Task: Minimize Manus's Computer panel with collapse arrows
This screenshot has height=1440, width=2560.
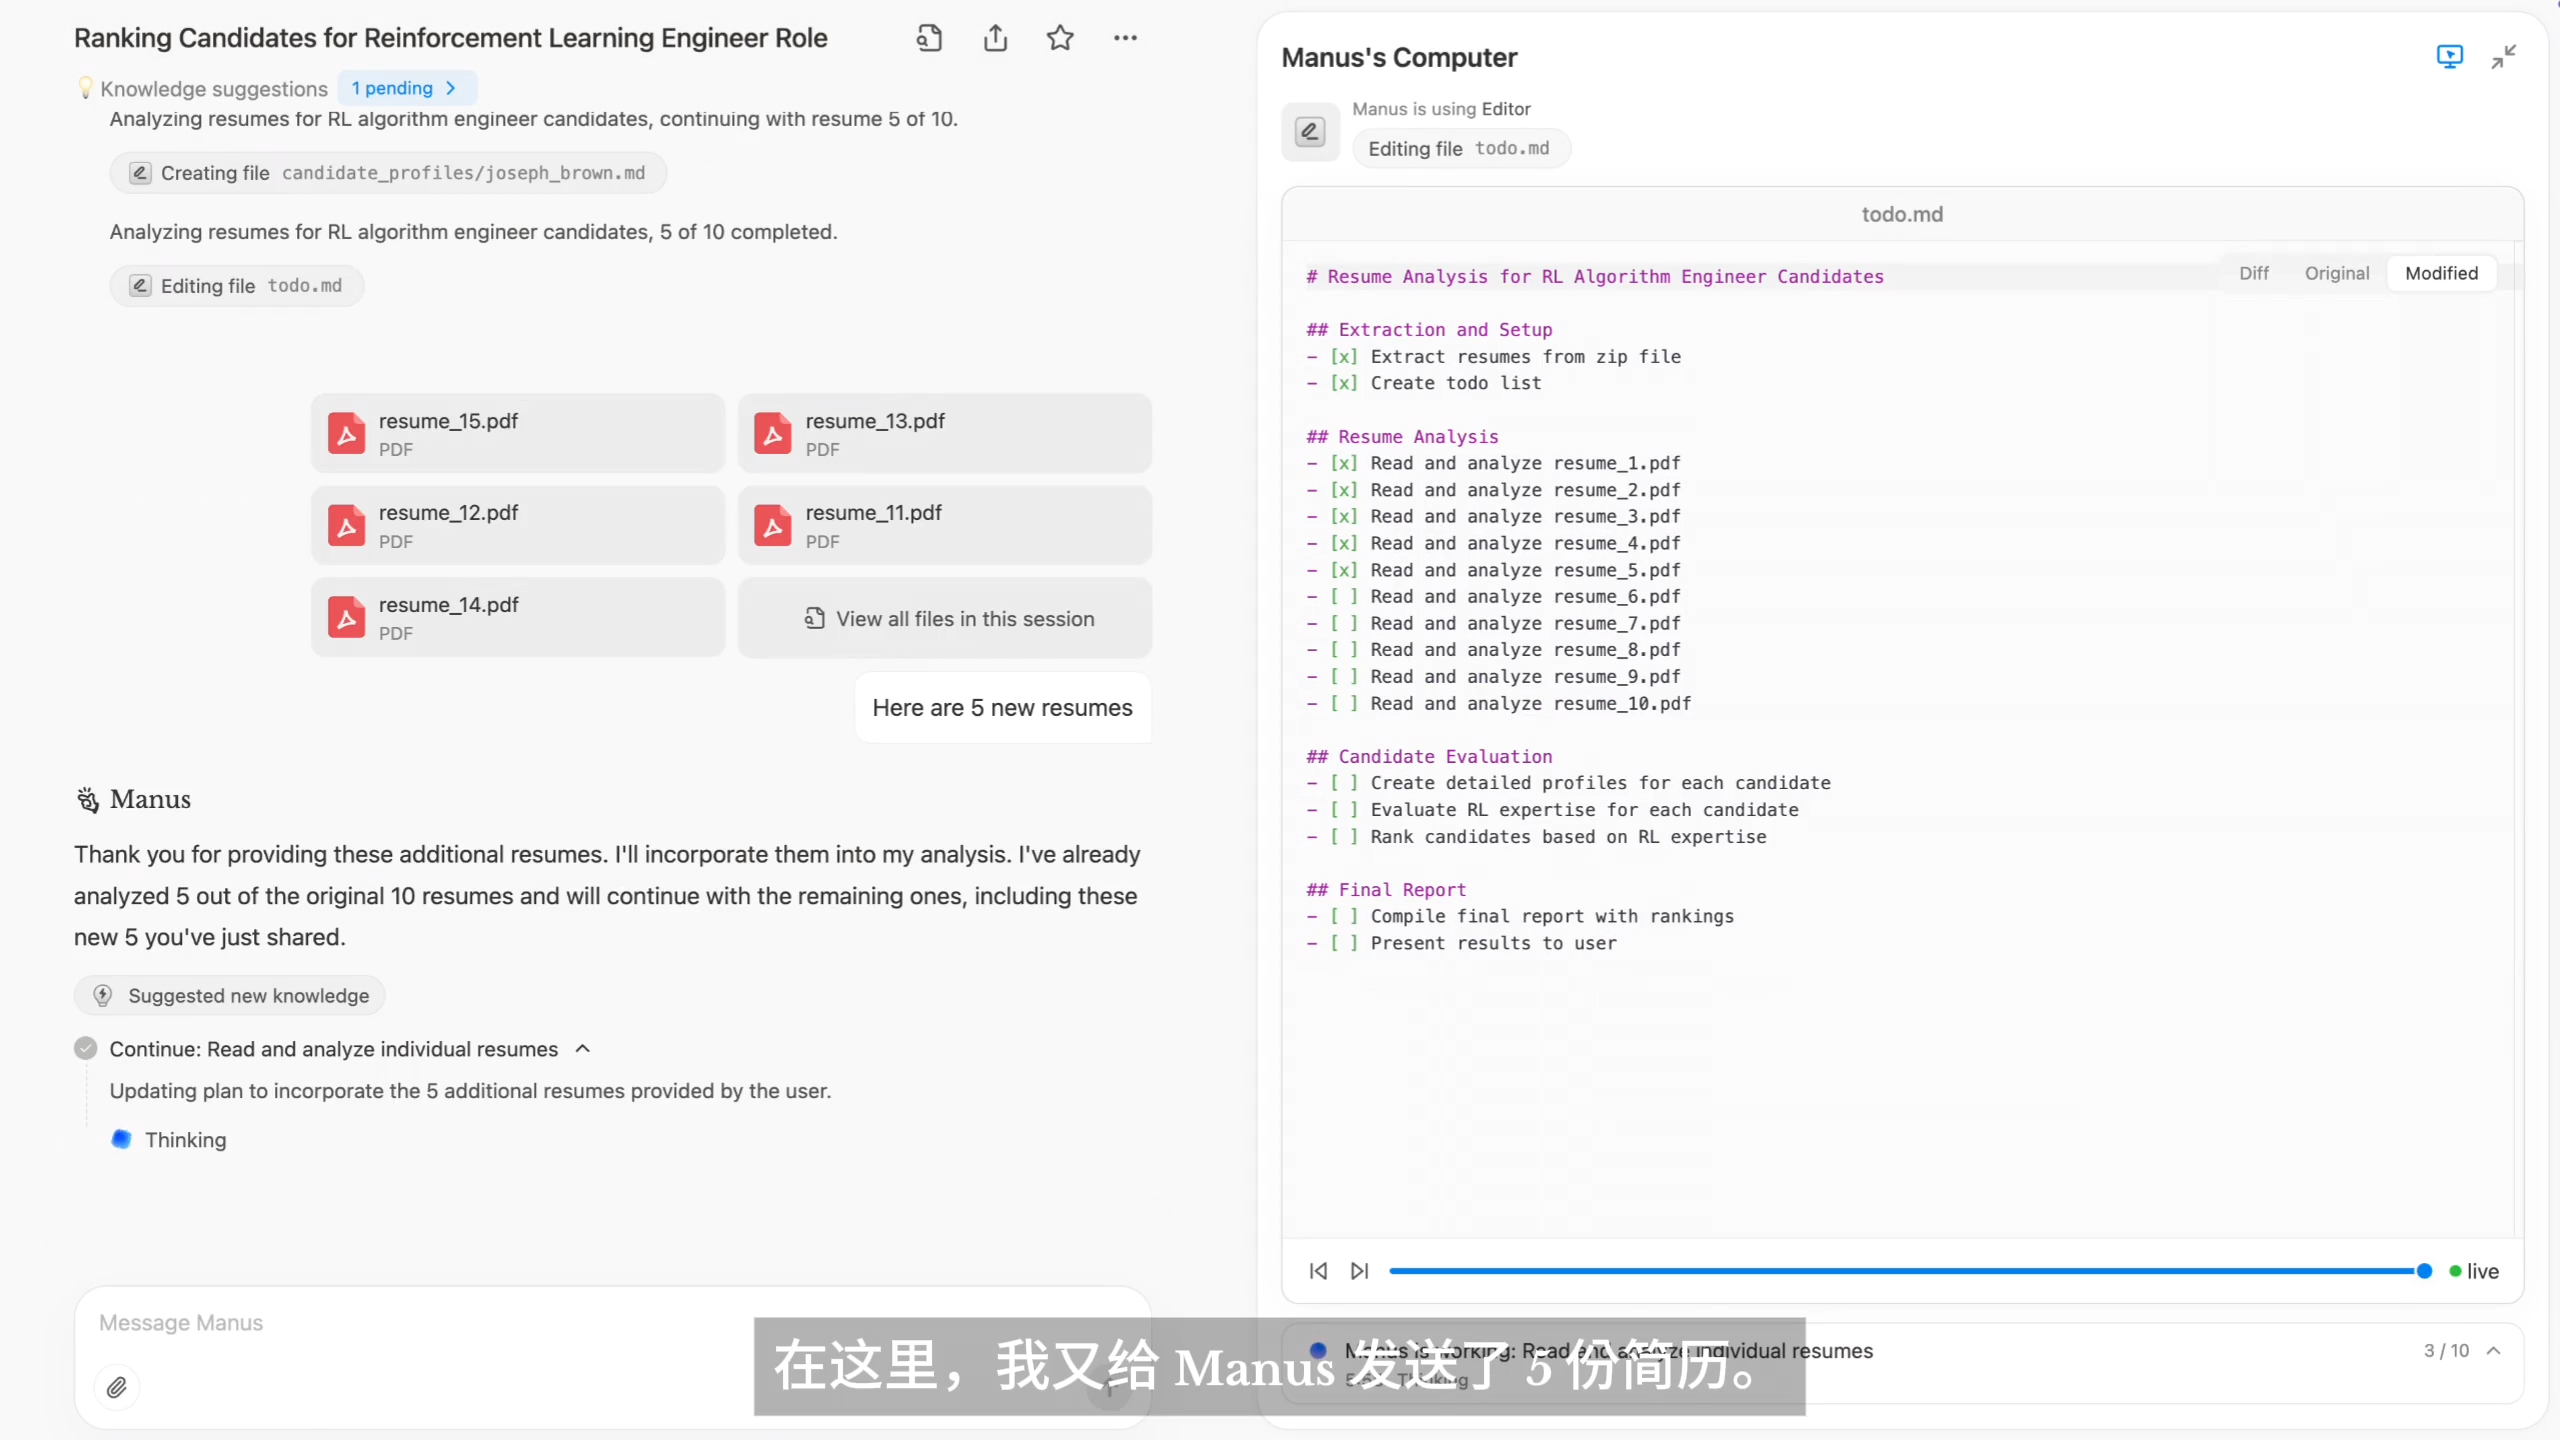Action: (x=2503, y=57)
